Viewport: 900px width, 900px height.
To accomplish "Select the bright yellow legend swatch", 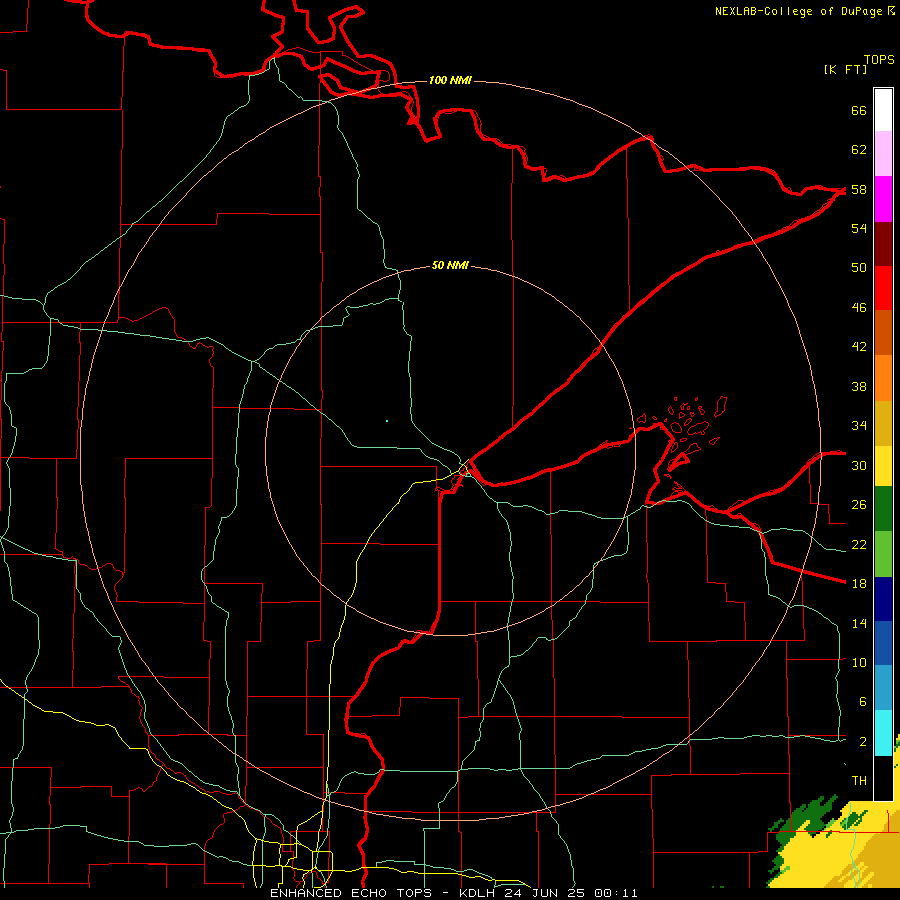I will [x=883, y=465].
